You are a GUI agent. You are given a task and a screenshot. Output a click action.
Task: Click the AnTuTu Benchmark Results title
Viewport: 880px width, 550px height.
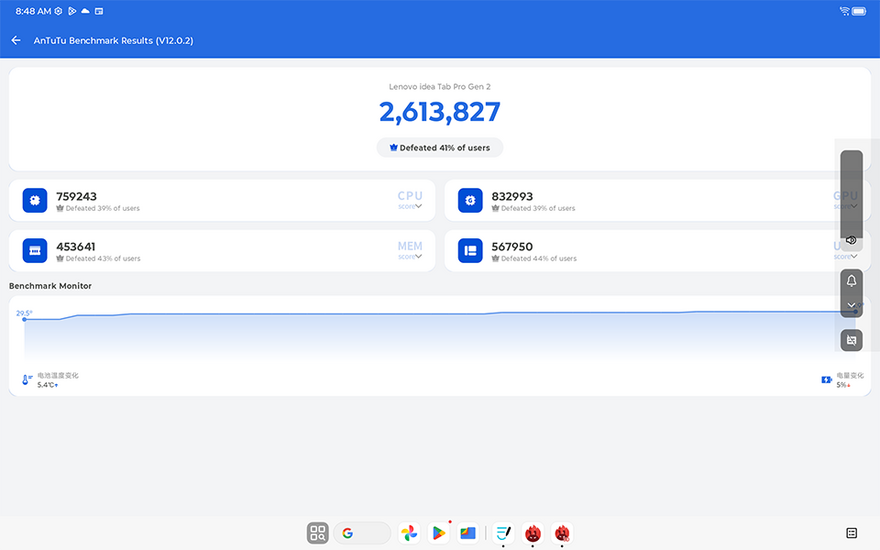(x=113, y=40)
